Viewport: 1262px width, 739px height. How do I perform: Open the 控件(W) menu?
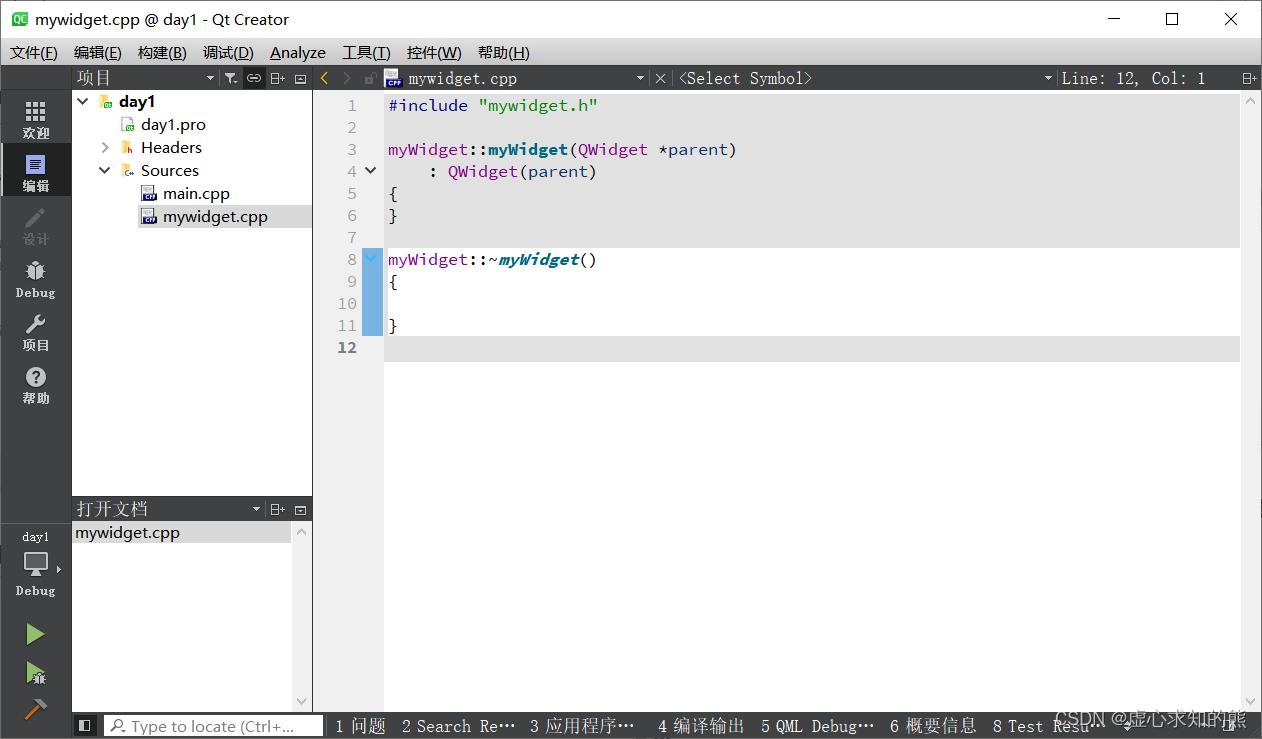click(x=434, y=53)
